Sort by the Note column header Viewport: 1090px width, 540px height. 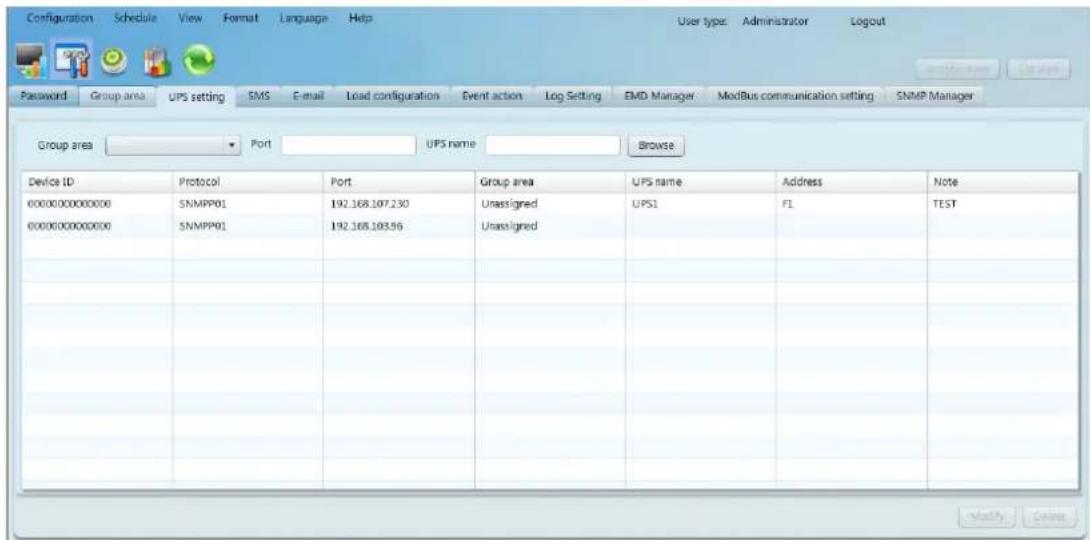(x=1004, y=181)
